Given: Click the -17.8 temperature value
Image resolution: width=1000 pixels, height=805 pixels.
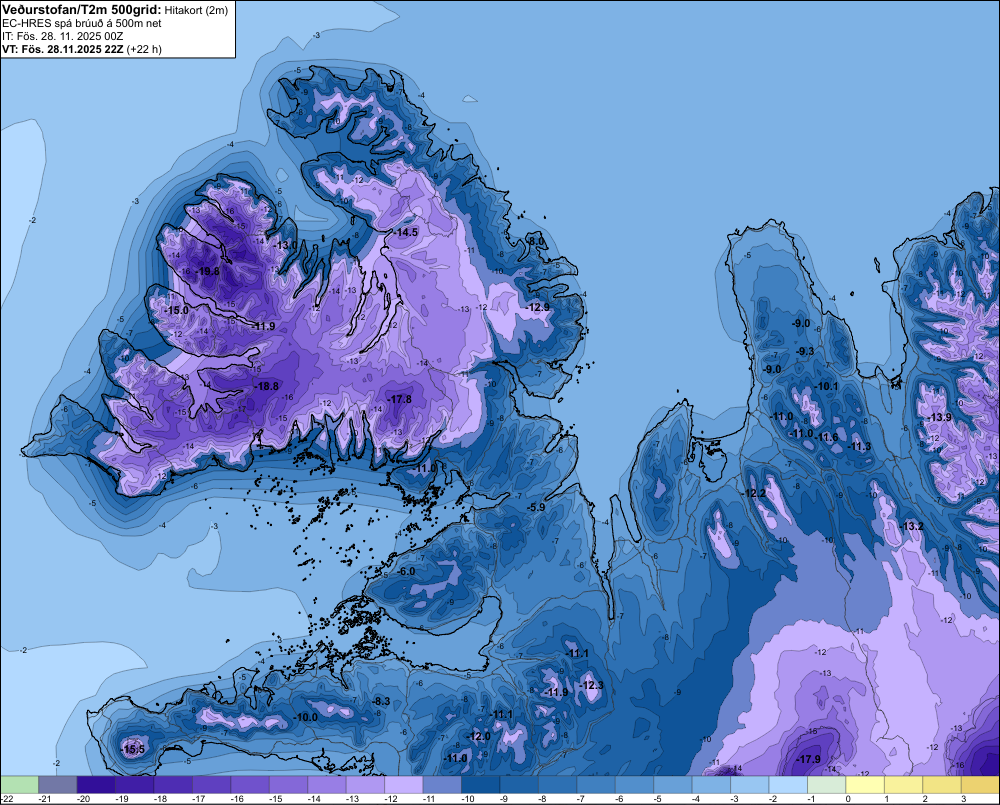Looking at the screenshot, I should pyautogui.click(x=401, y=399).
